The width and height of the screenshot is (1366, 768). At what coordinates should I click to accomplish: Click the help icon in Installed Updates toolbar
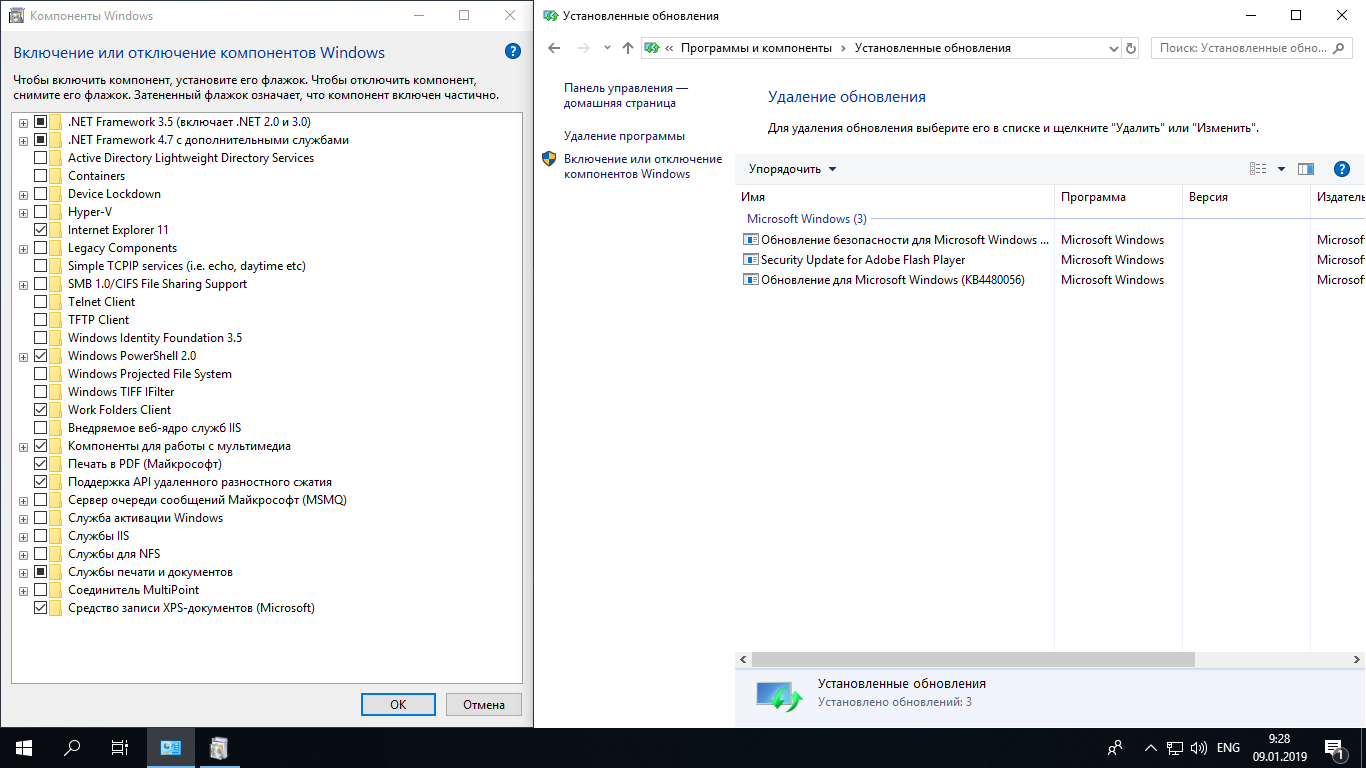(1342, 169)
